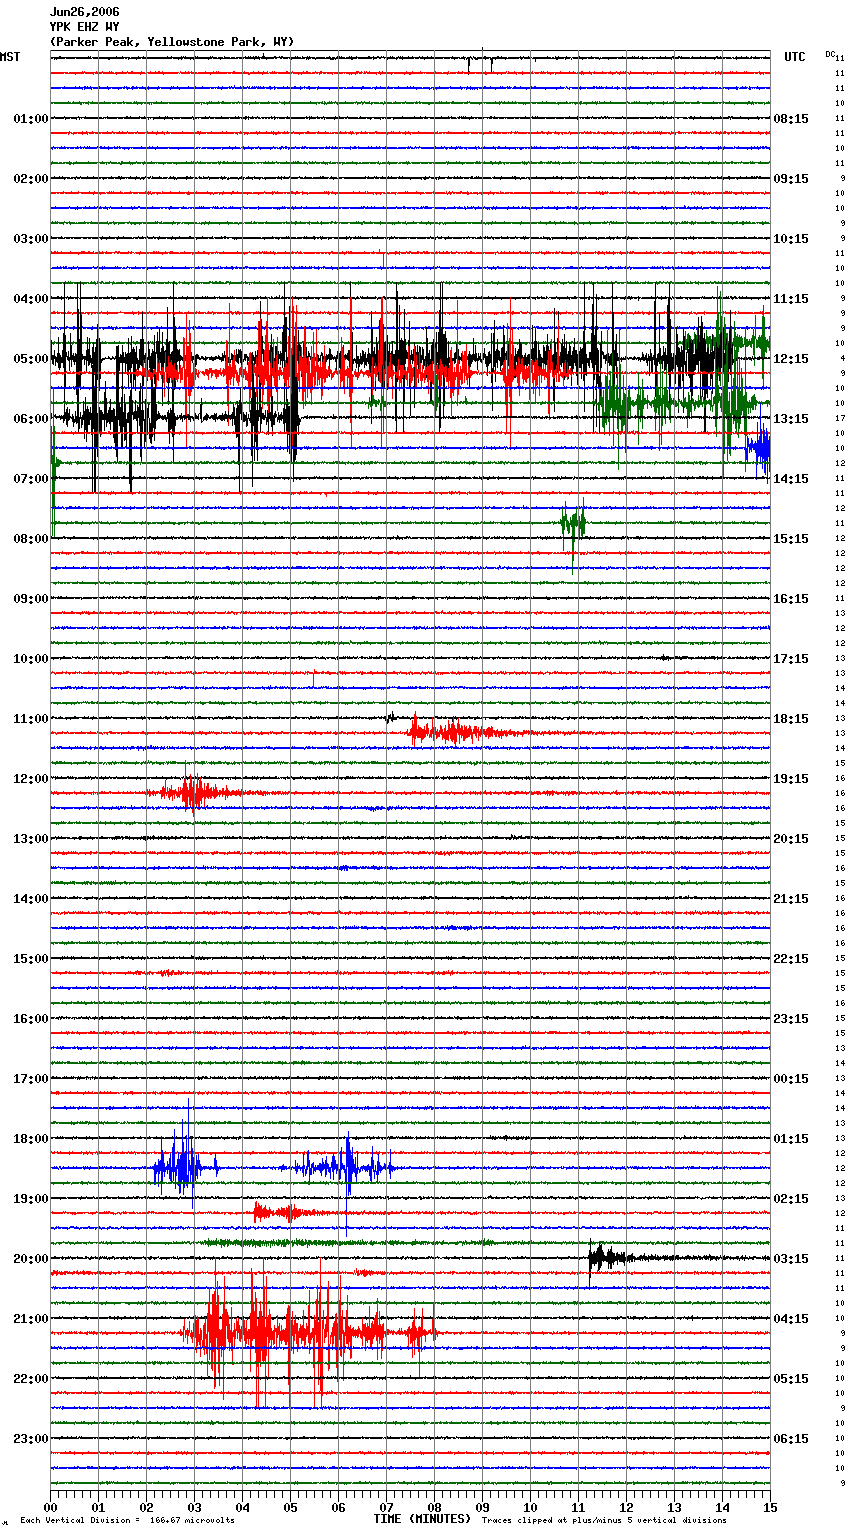Viewport: 850px width, 1534px height.
Task: Click the 09:15 UTC time label
Action: coord(791,178)
